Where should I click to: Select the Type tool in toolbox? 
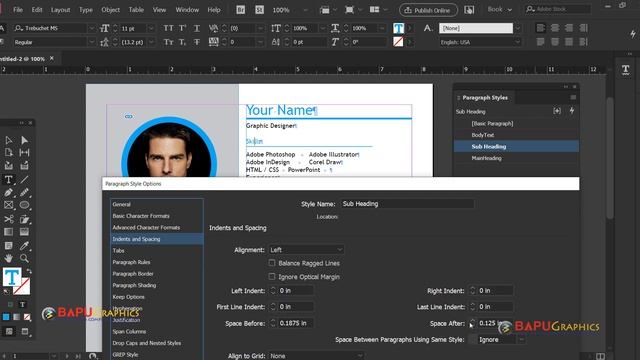9,180
